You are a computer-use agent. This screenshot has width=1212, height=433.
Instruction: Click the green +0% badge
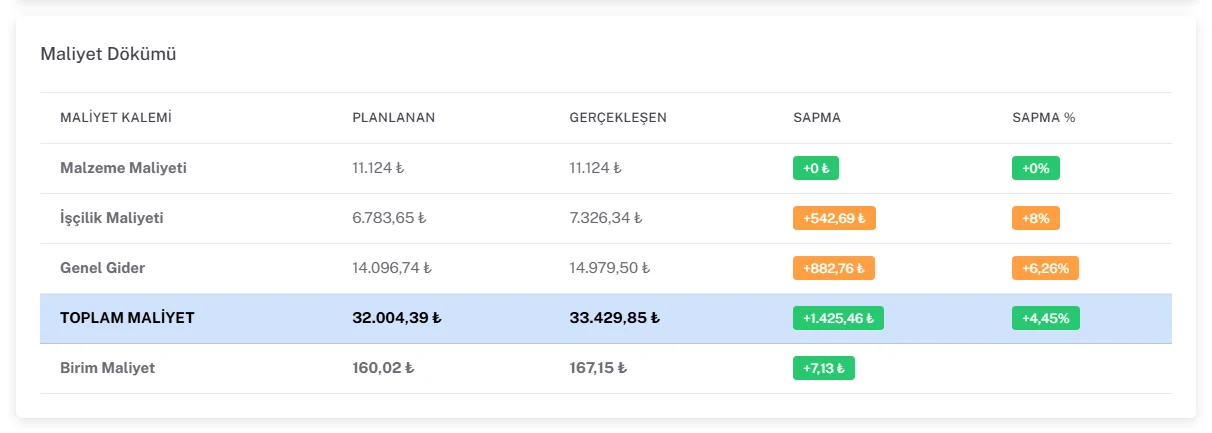pyautogui.click(x=1036, y=168)
